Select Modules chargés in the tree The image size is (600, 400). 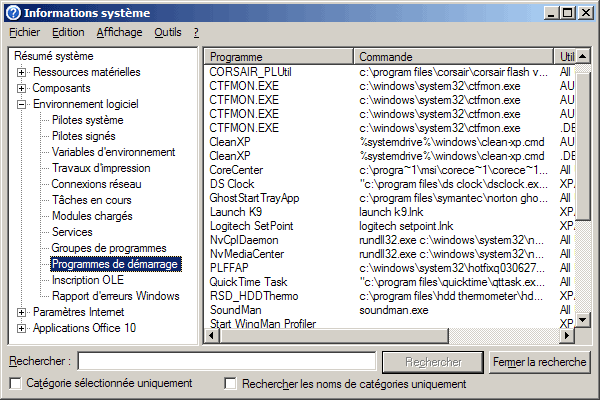click(x=91, y=216)
